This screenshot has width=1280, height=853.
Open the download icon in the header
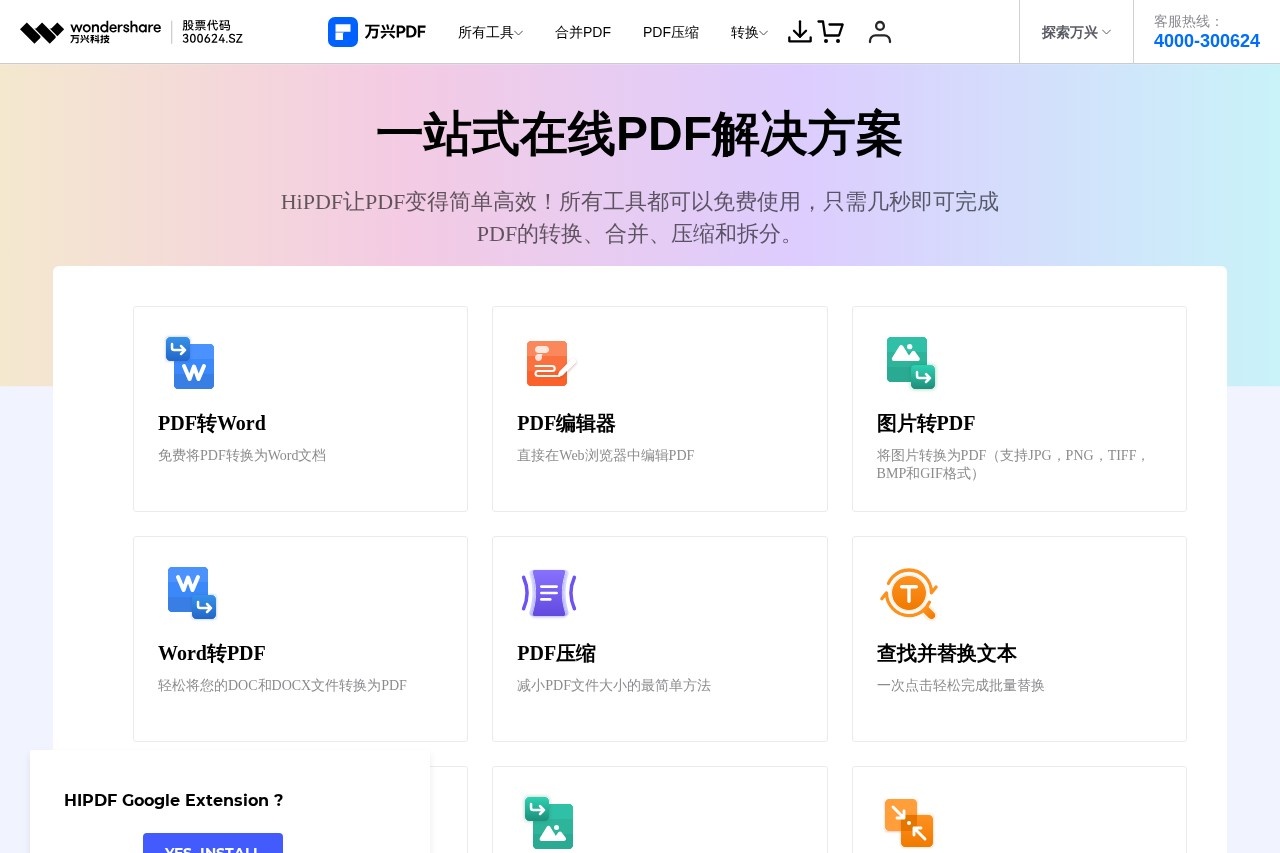800,32
